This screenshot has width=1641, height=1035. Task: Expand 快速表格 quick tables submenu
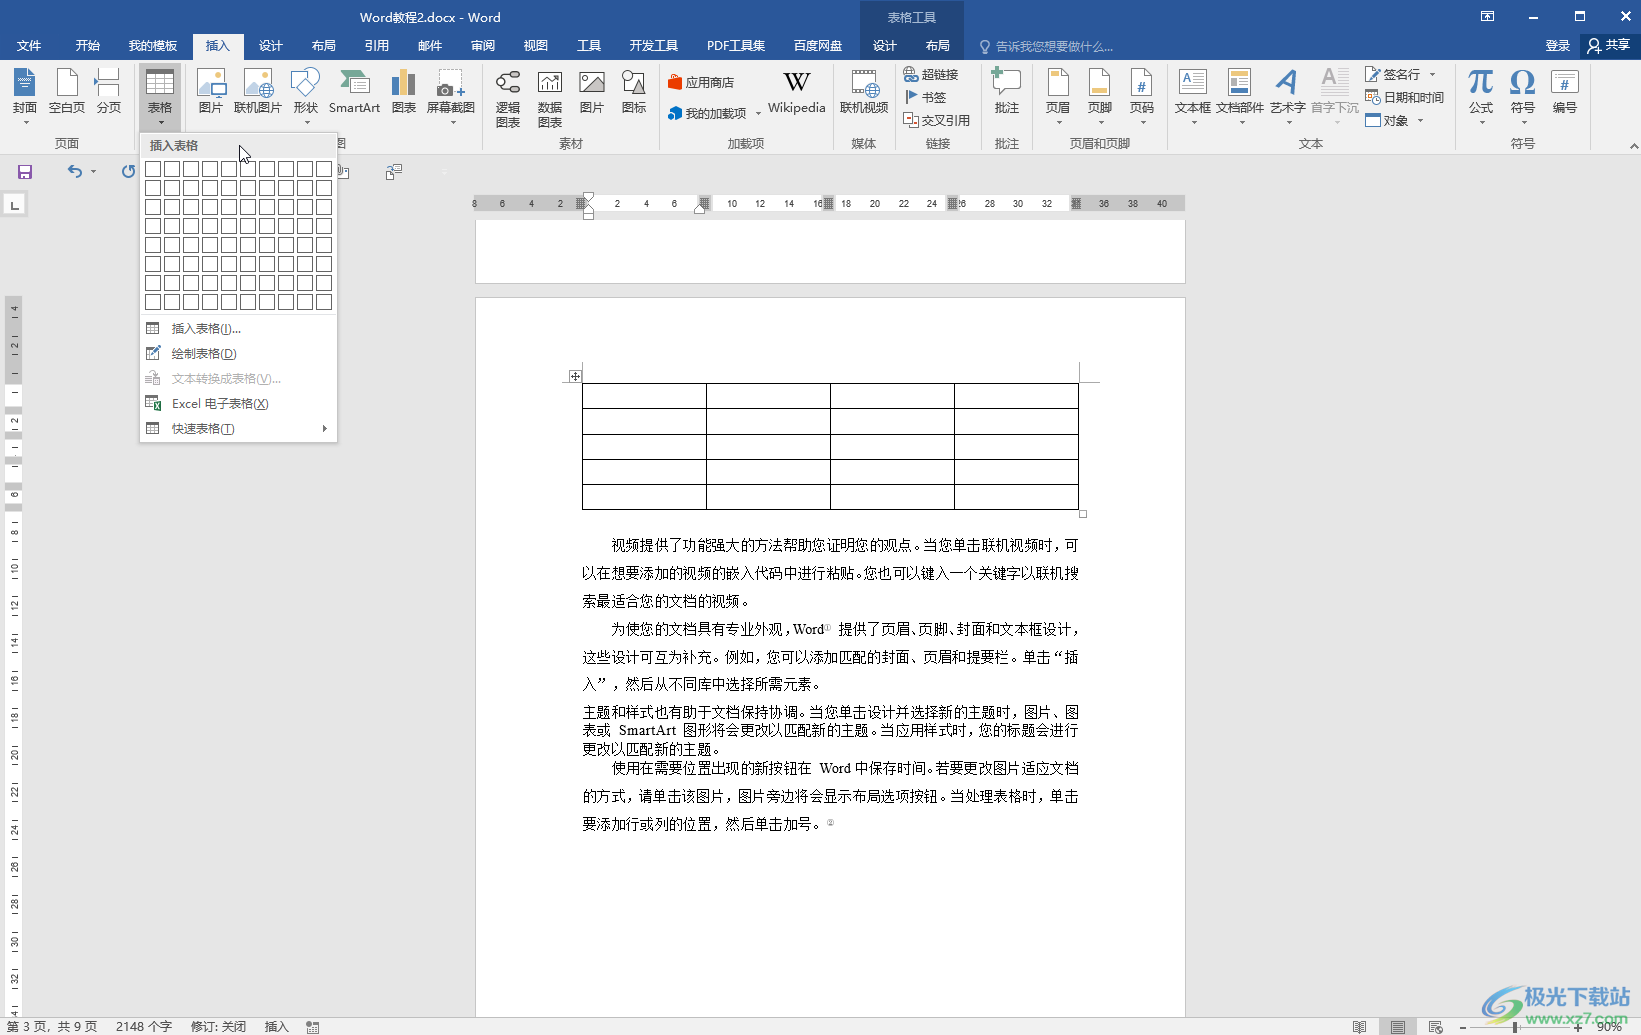[238, 429]
